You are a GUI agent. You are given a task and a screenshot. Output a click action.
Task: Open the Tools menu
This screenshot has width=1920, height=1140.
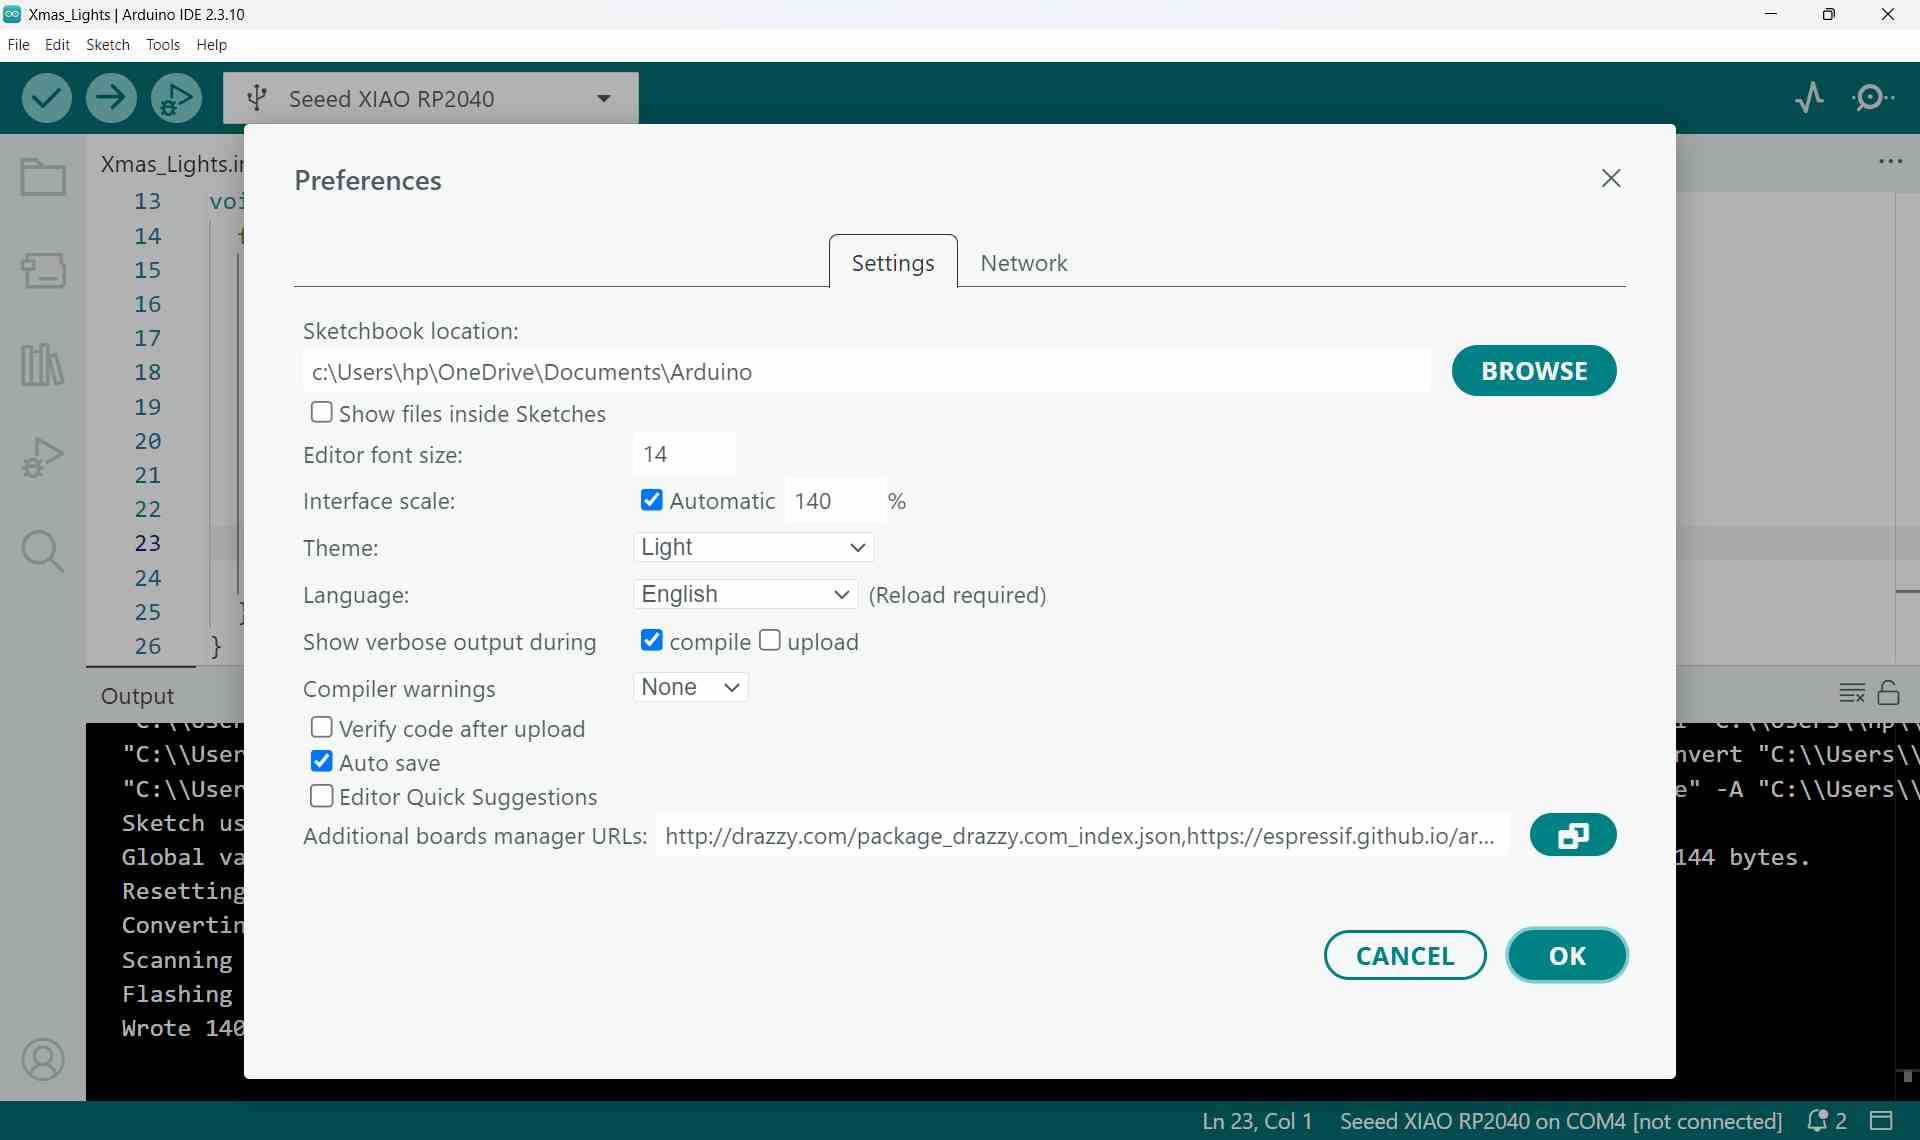pyautogui.click(x=163, y=45)
